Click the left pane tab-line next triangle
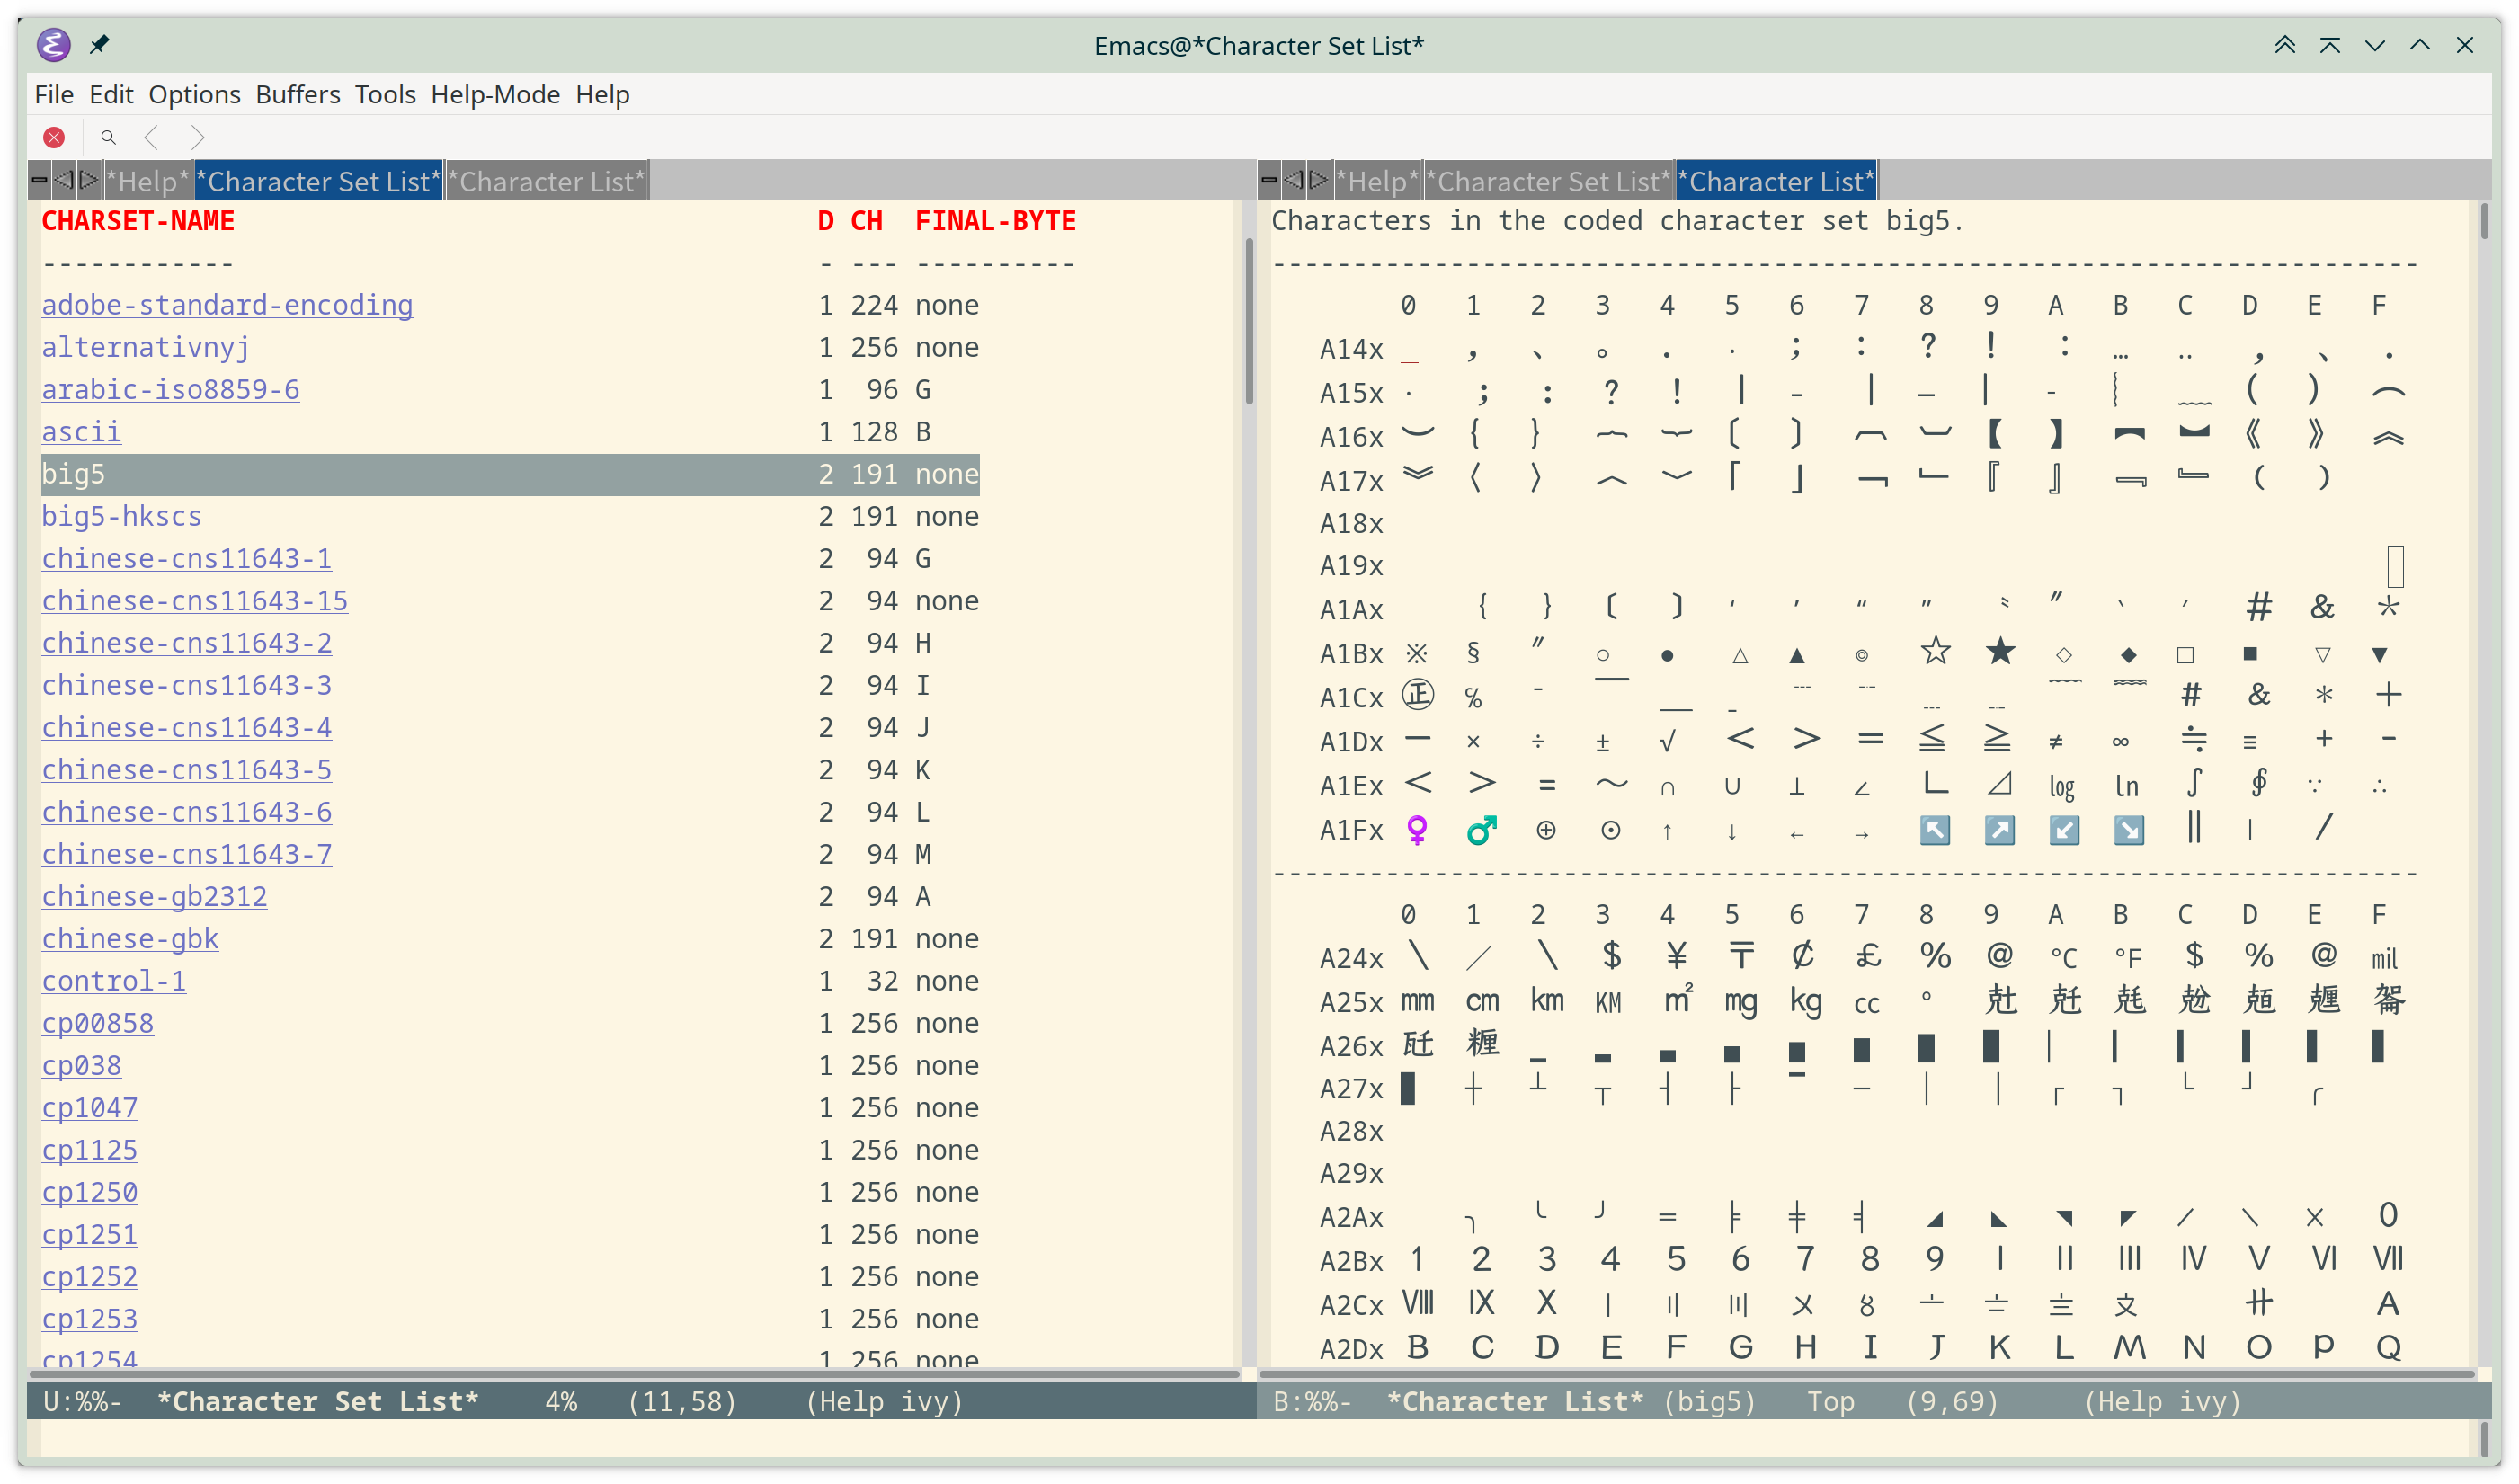 [89, 180]
